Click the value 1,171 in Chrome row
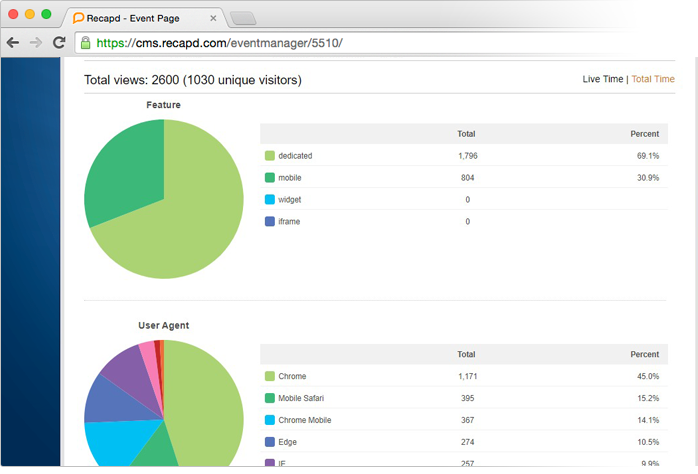 click(467, 376)
